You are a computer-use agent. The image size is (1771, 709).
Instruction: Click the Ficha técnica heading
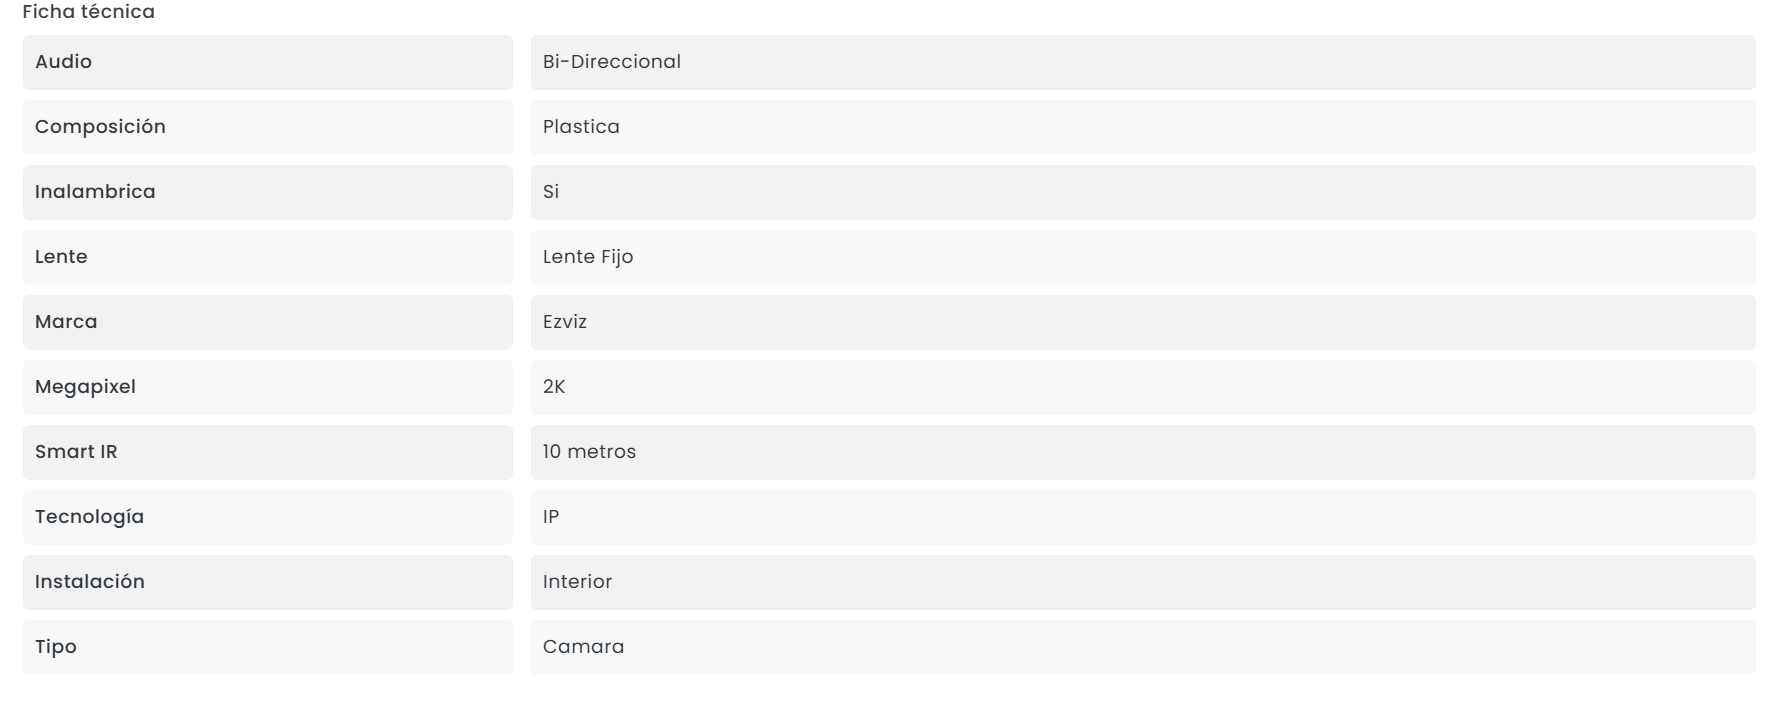pyautogui.click(x=88, y=12)
